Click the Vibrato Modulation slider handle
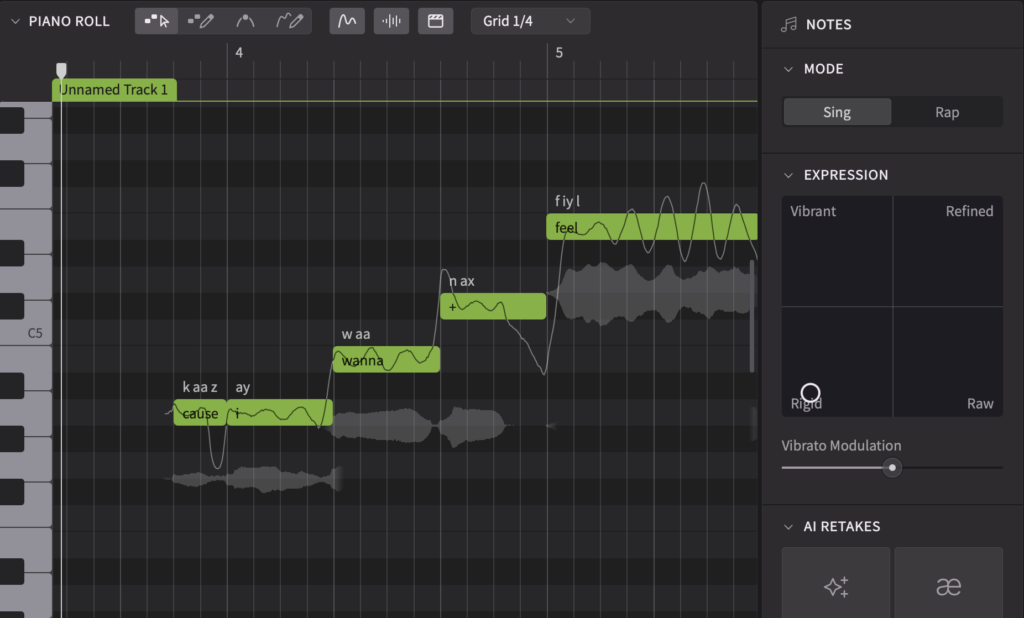1024x618 pixels. [x=892, y=467]
